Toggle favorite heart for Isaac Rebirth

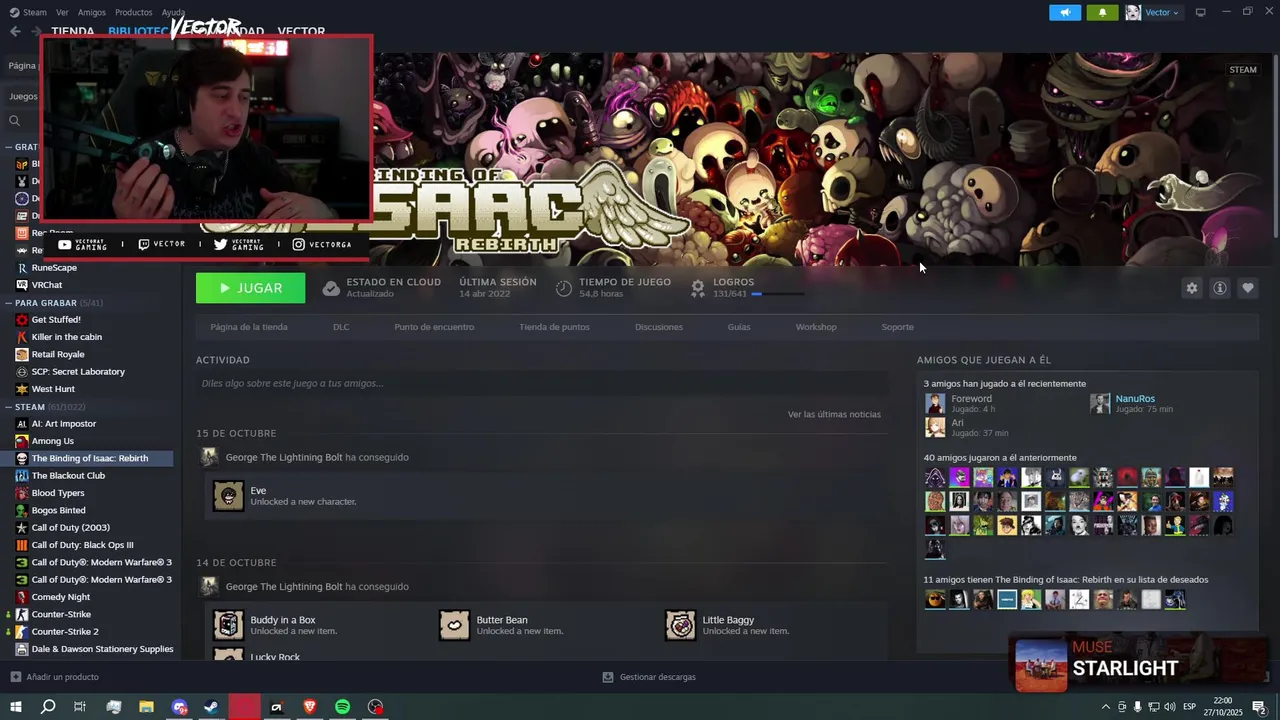[1247, 288]
